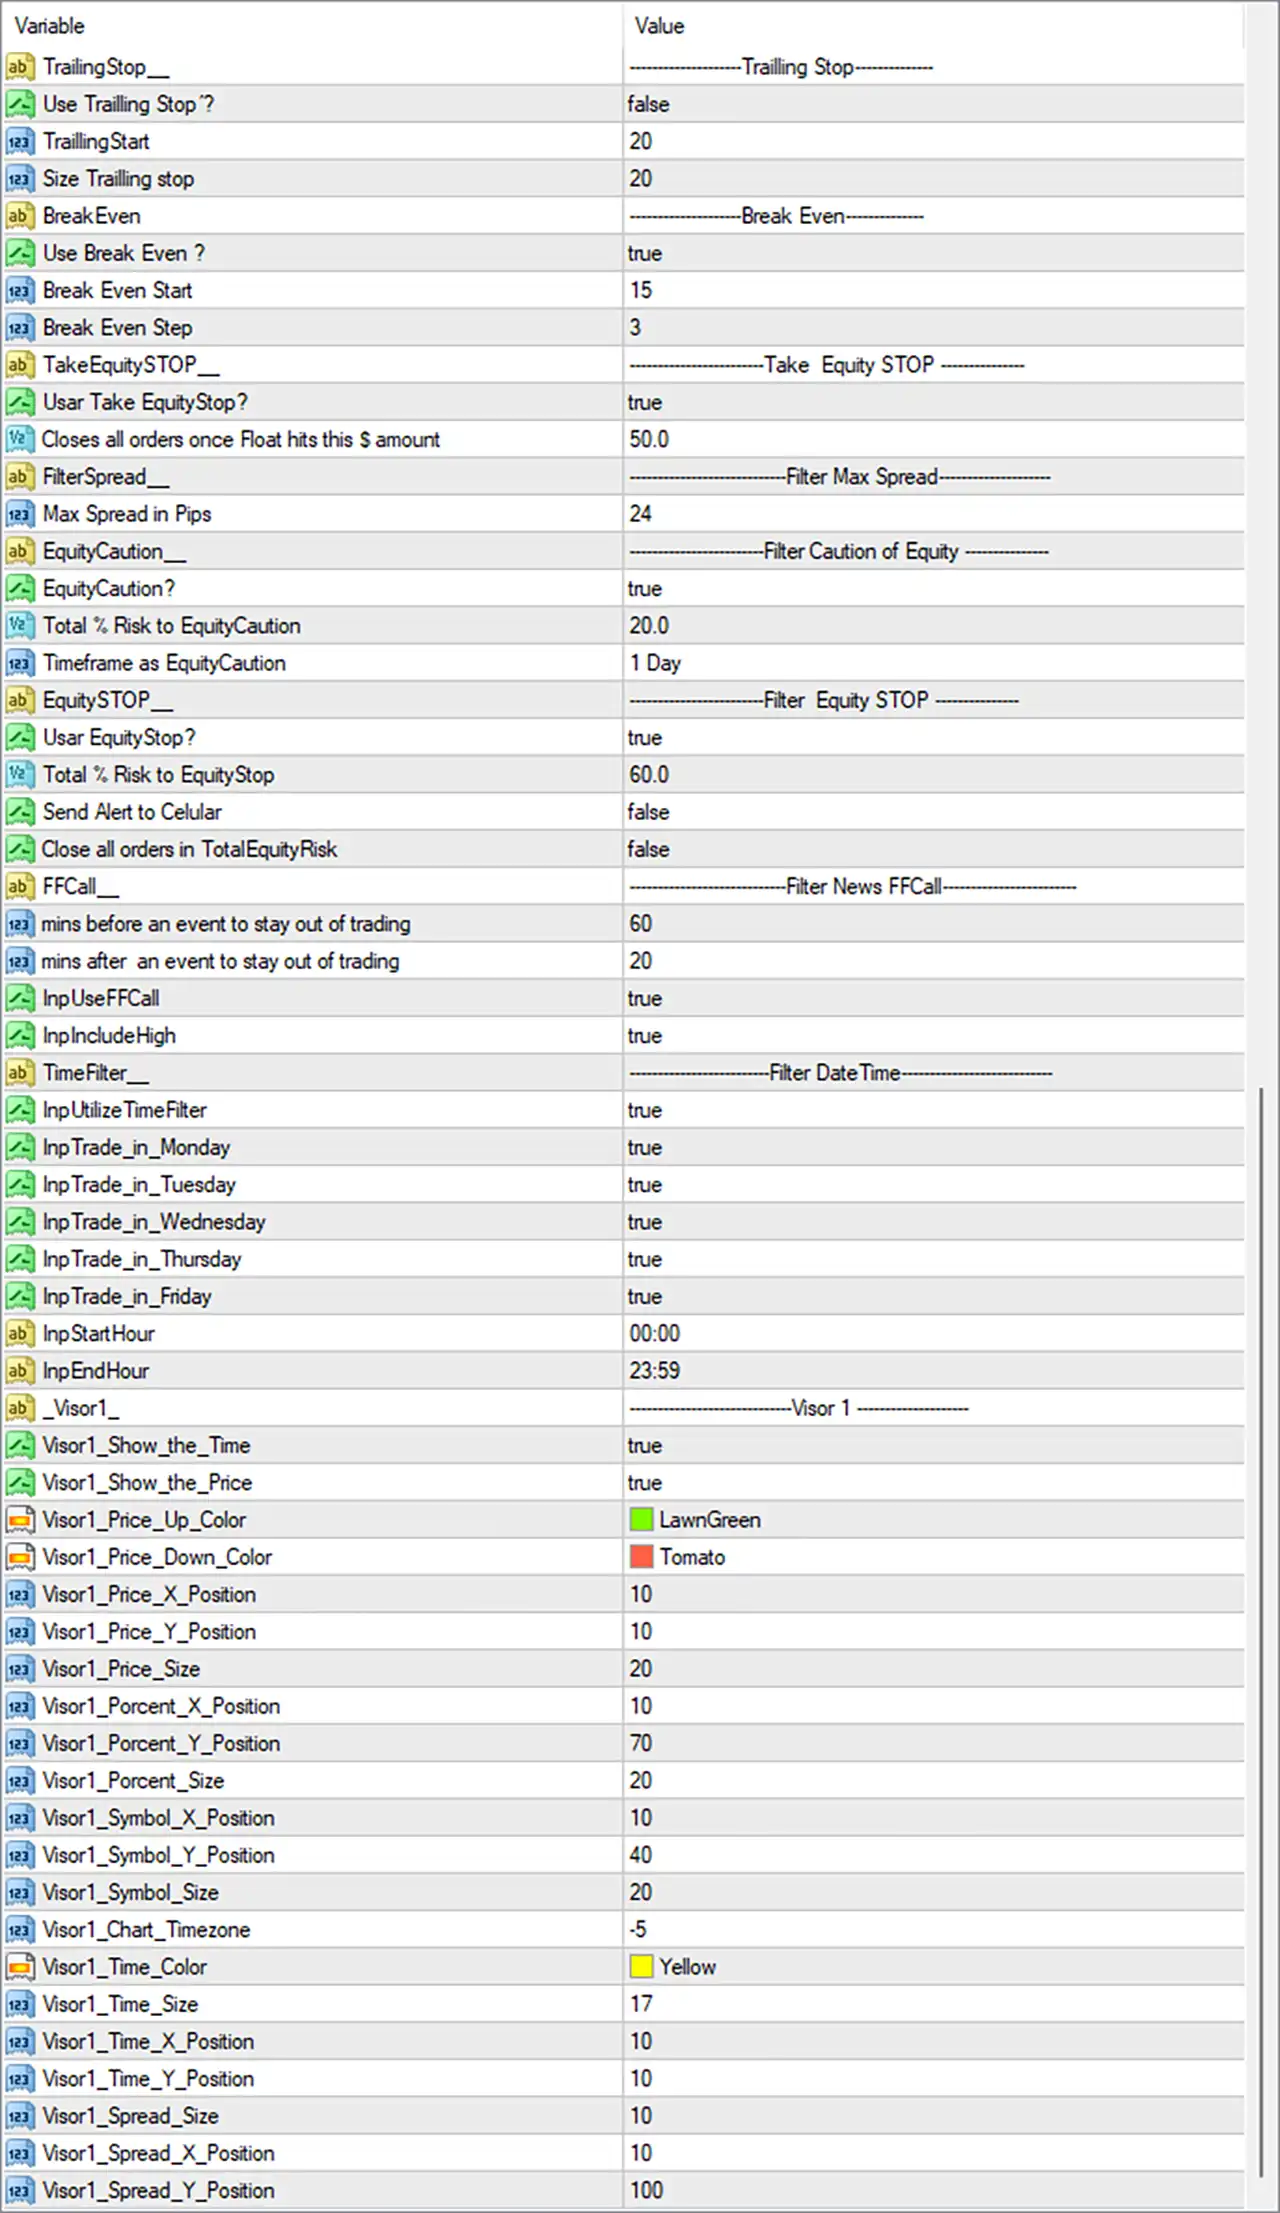Click the string icon beside TrailingStop__
1280x2213 pixels.
19,67
